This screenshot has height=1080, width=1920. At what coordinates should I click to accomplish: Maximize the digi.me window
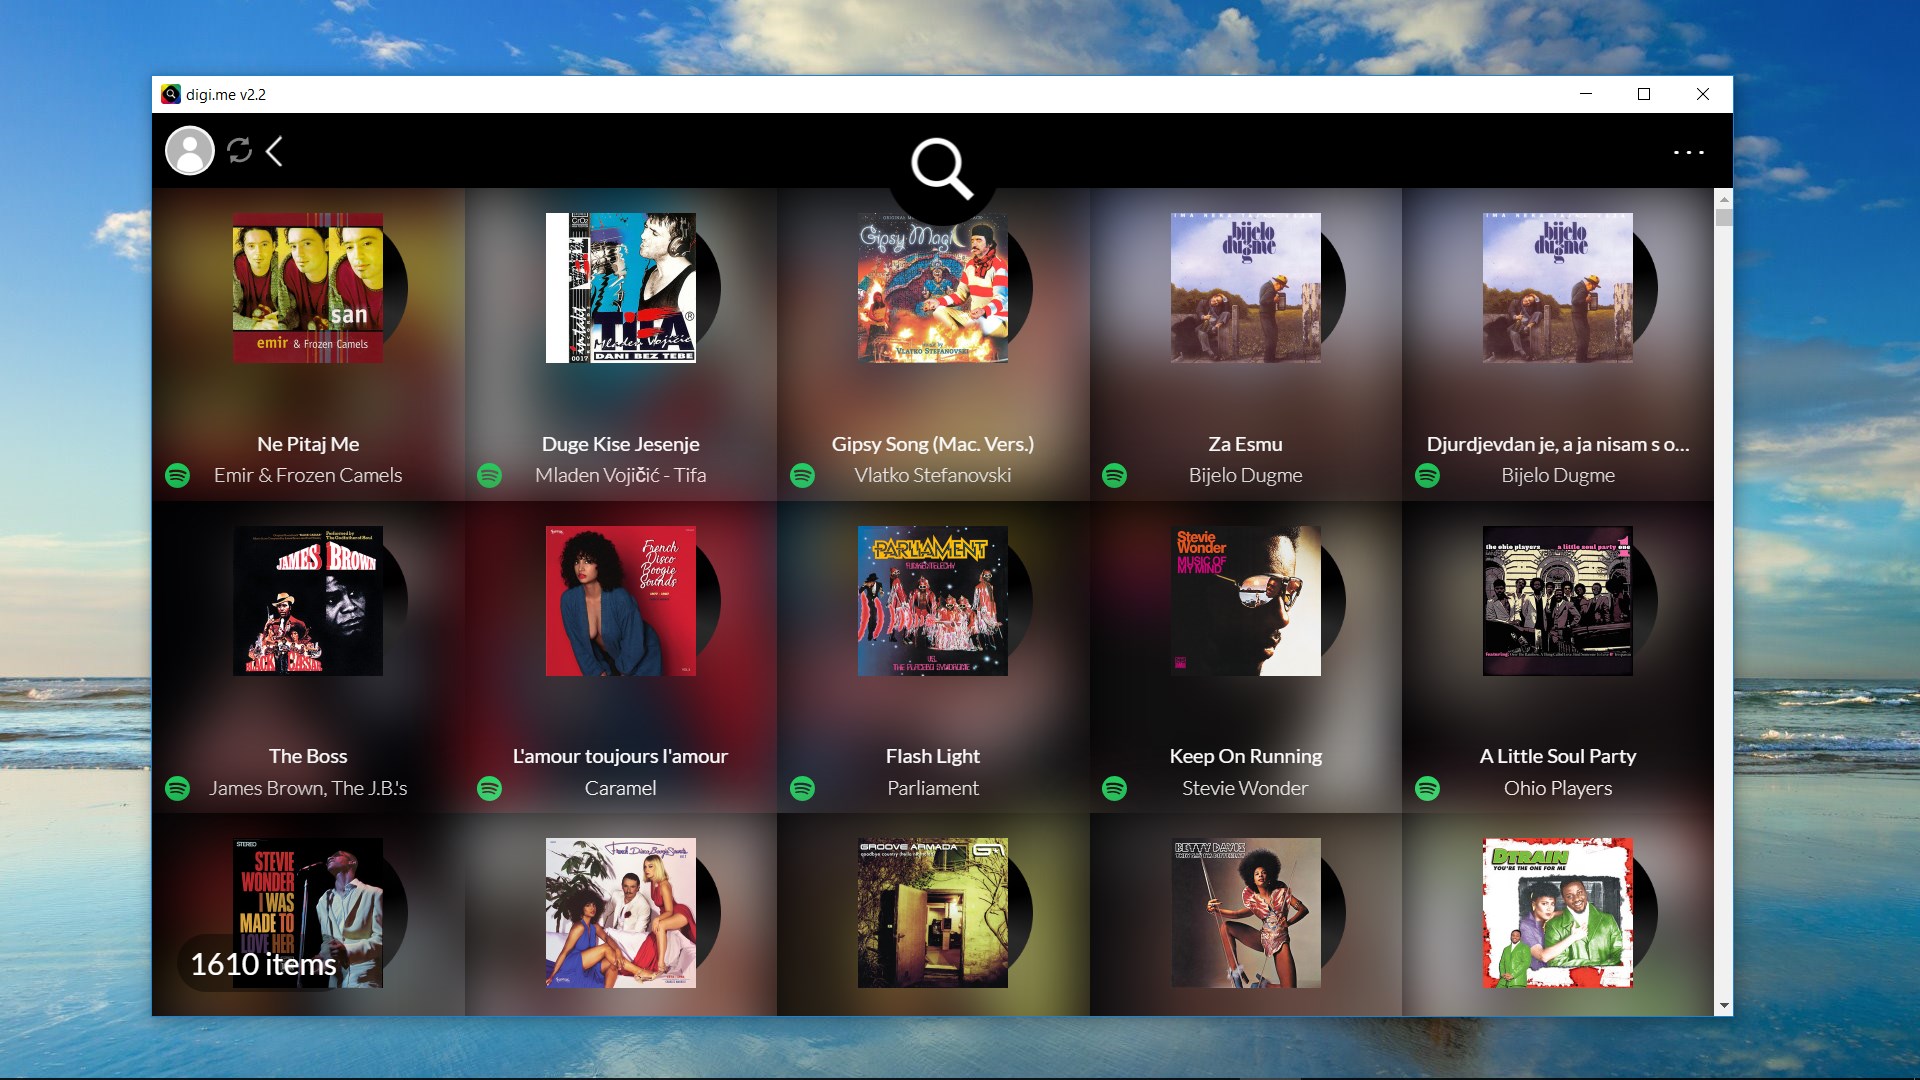1644,94
